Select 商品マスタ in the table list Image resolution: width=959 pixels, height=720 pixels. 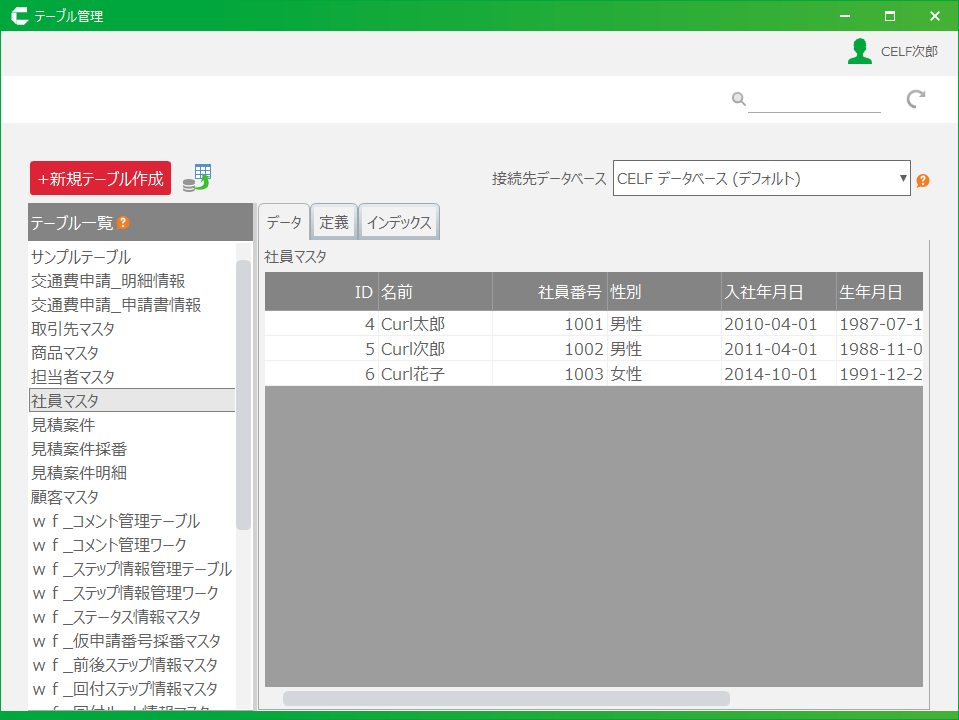[x=65, y=353]
